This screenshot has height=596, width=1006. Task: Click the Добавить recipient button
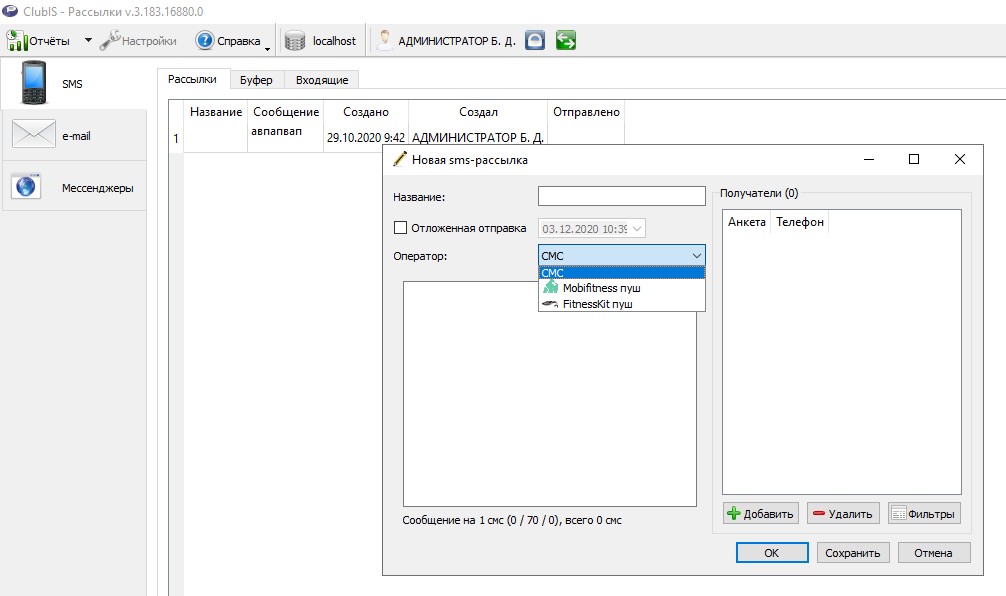pos(761,513)
